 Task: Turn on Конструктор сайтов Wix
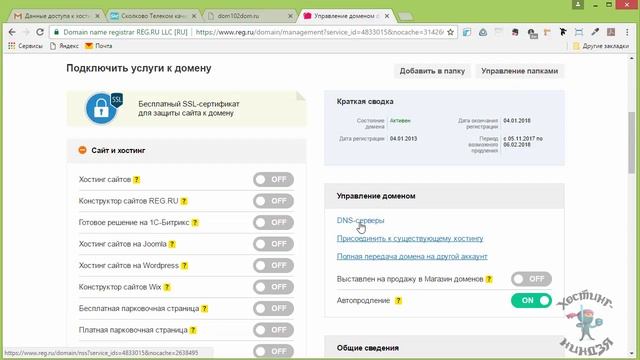[x=273, y=287]
